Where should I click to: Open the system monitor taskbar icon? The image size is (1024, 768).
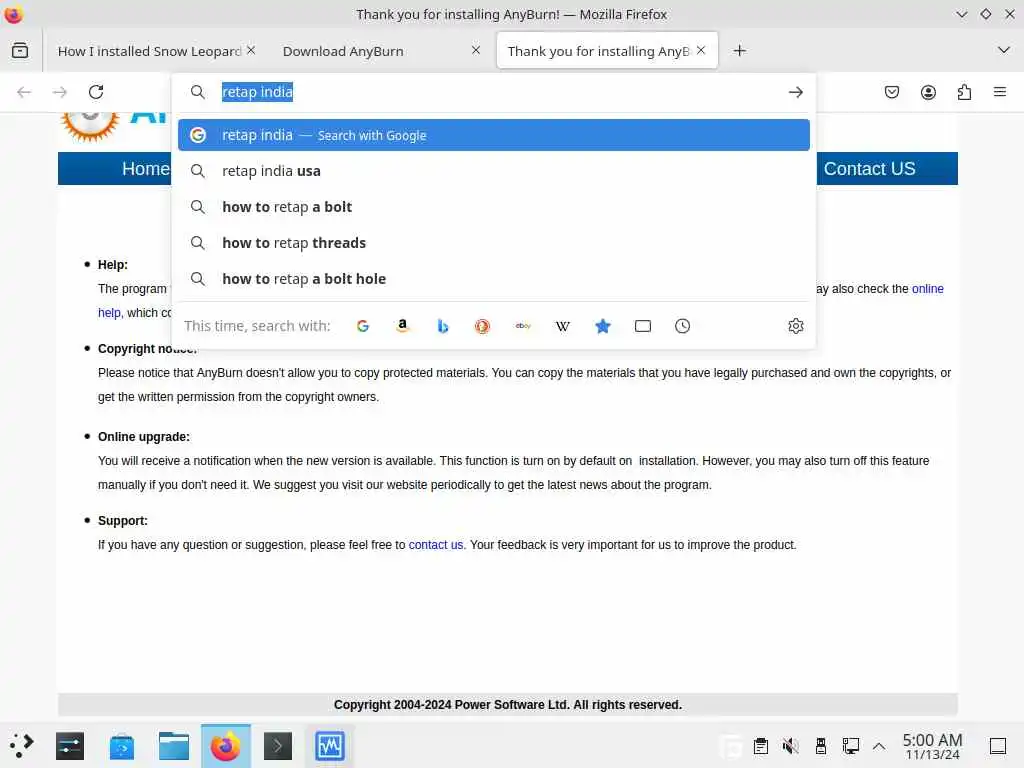coord(330,746)
